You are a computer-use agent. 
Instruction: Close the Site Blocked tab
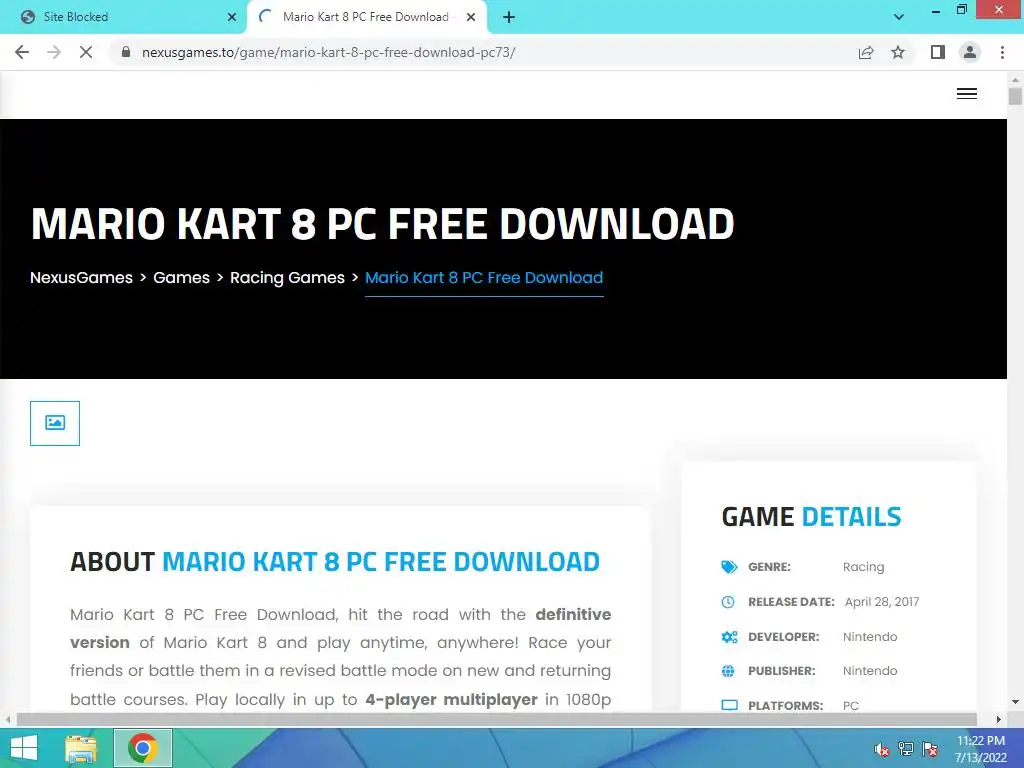coord(232,17)
